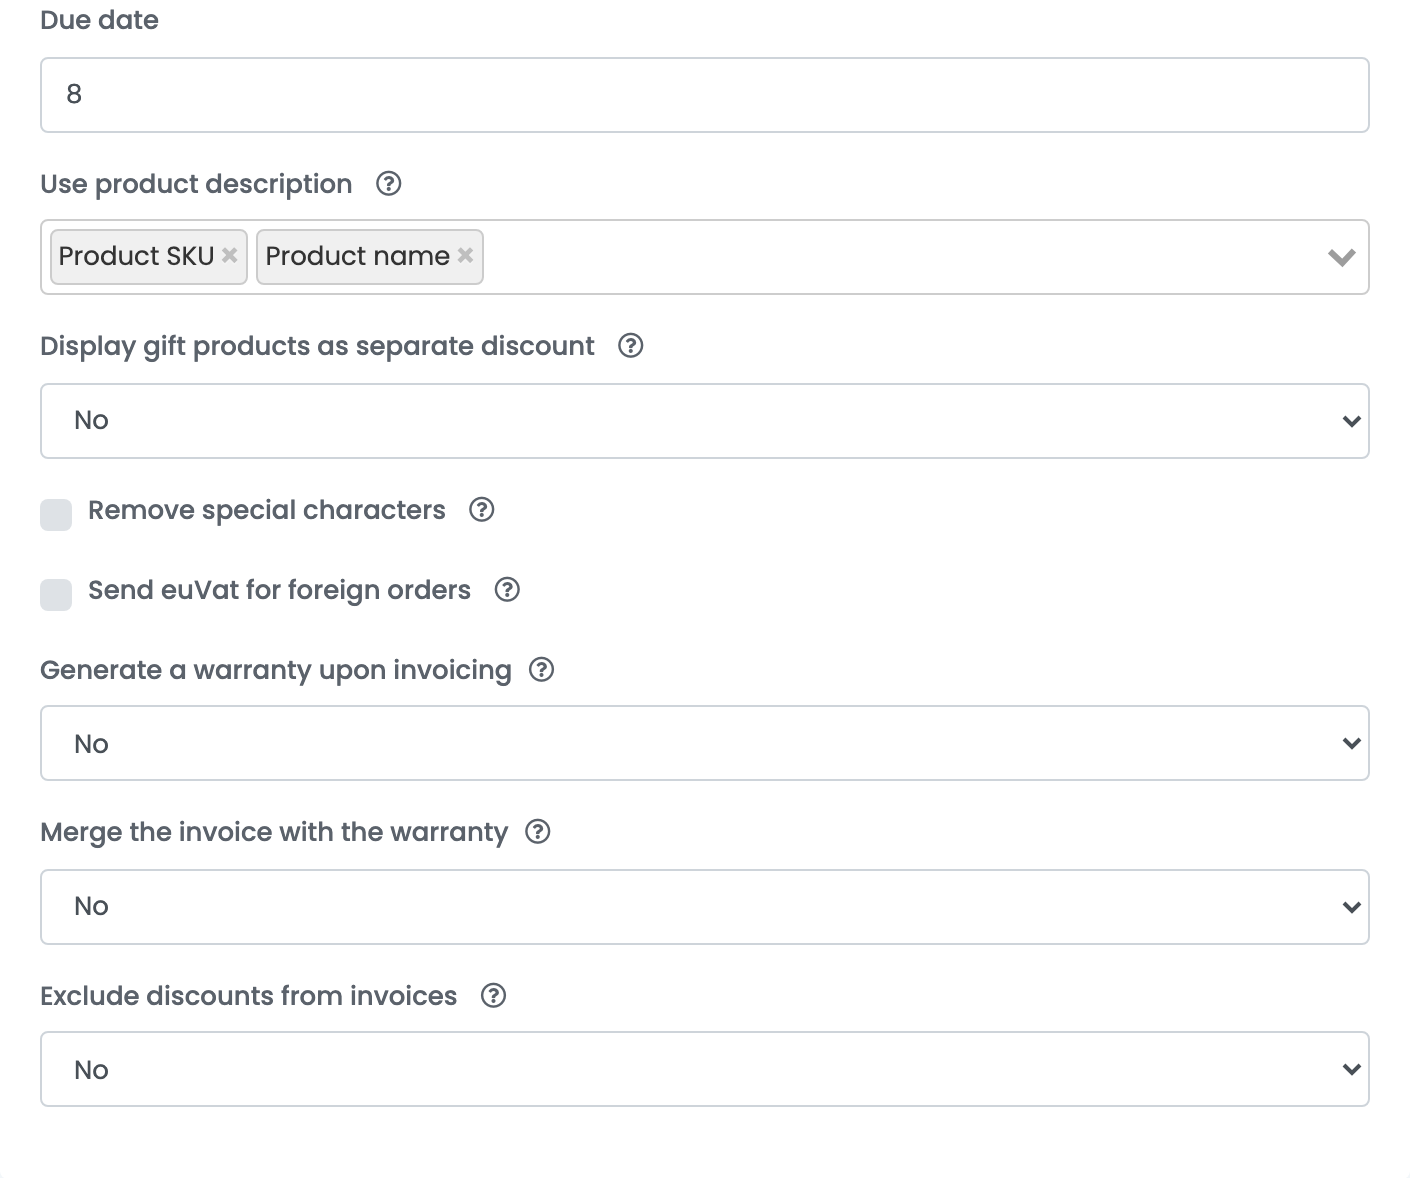Screen dimensions: 1410x1178
Task: Show help for Remove special characters
Action: (482, 510)
